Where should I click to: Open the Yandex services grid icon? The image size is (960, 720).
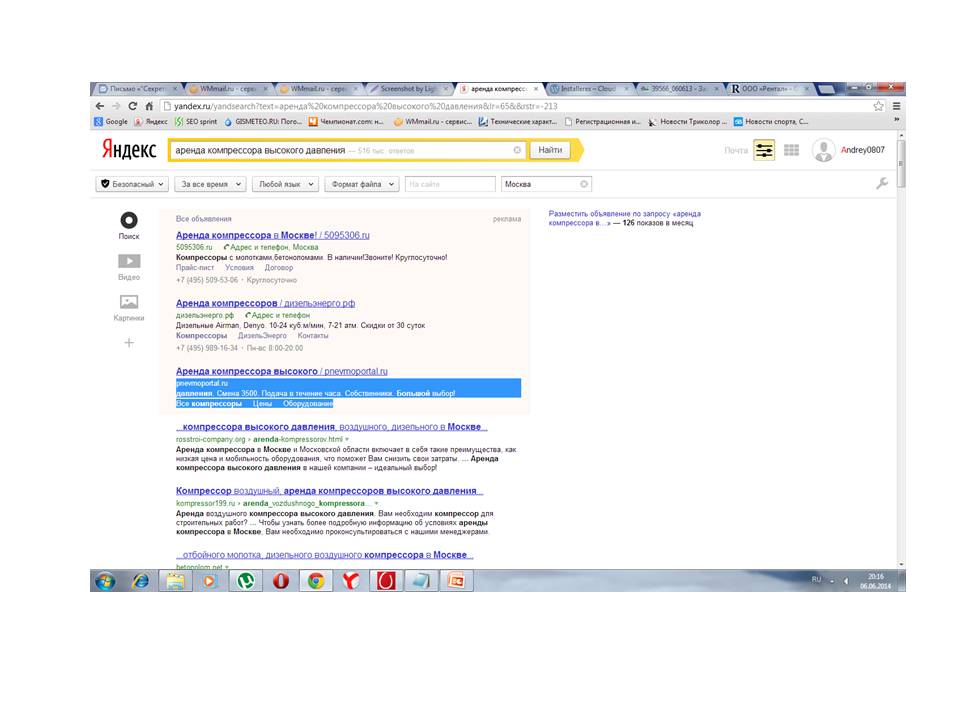(792, 150)
